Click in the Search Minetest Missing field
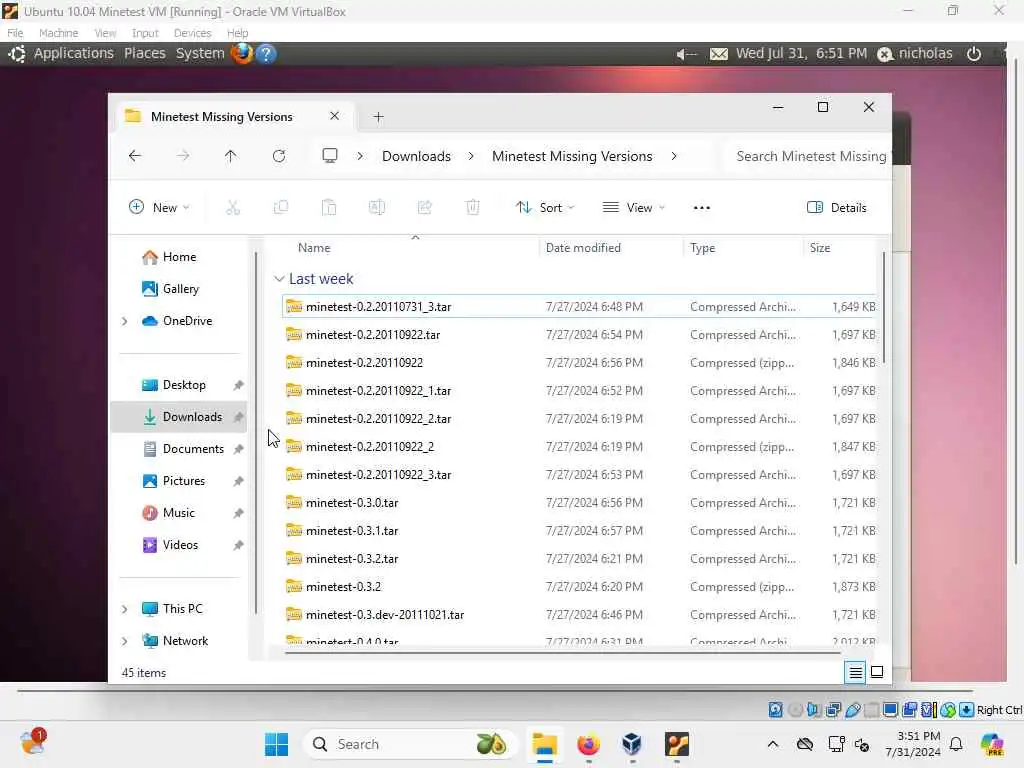This screenshot has height=768, width=1024. click(x=810, y=156)
